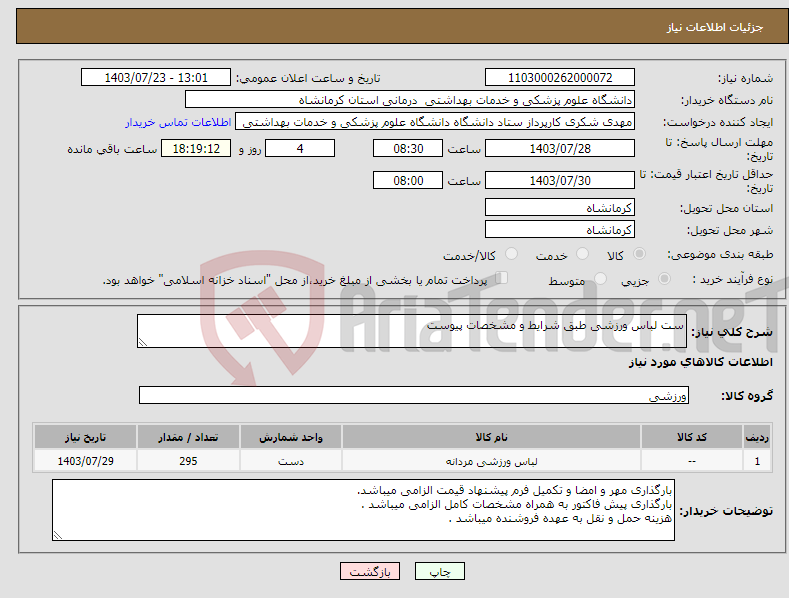Click the resize handle of description textarea
789x598 pixels.
(x=143, y=342)
